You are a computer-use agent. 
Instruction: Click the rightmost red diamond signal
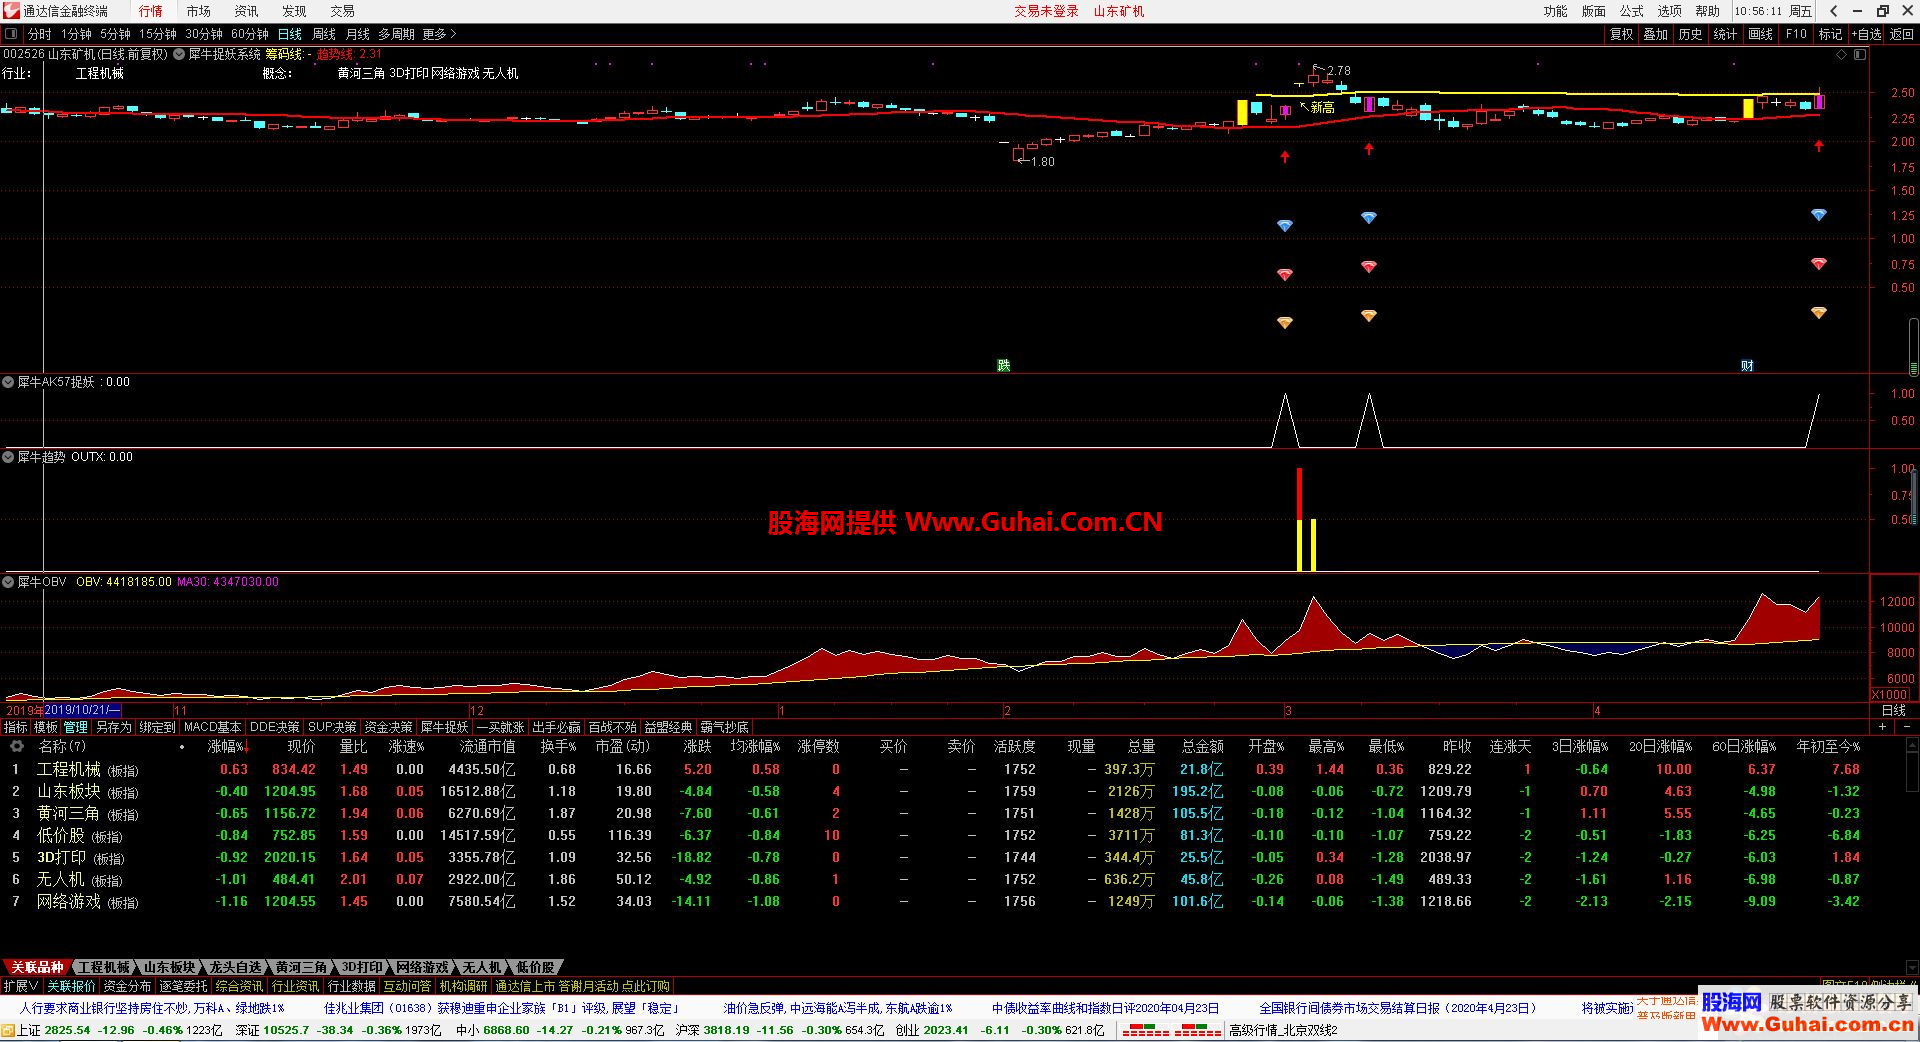pyautogui.click(x=1819, y=264)
